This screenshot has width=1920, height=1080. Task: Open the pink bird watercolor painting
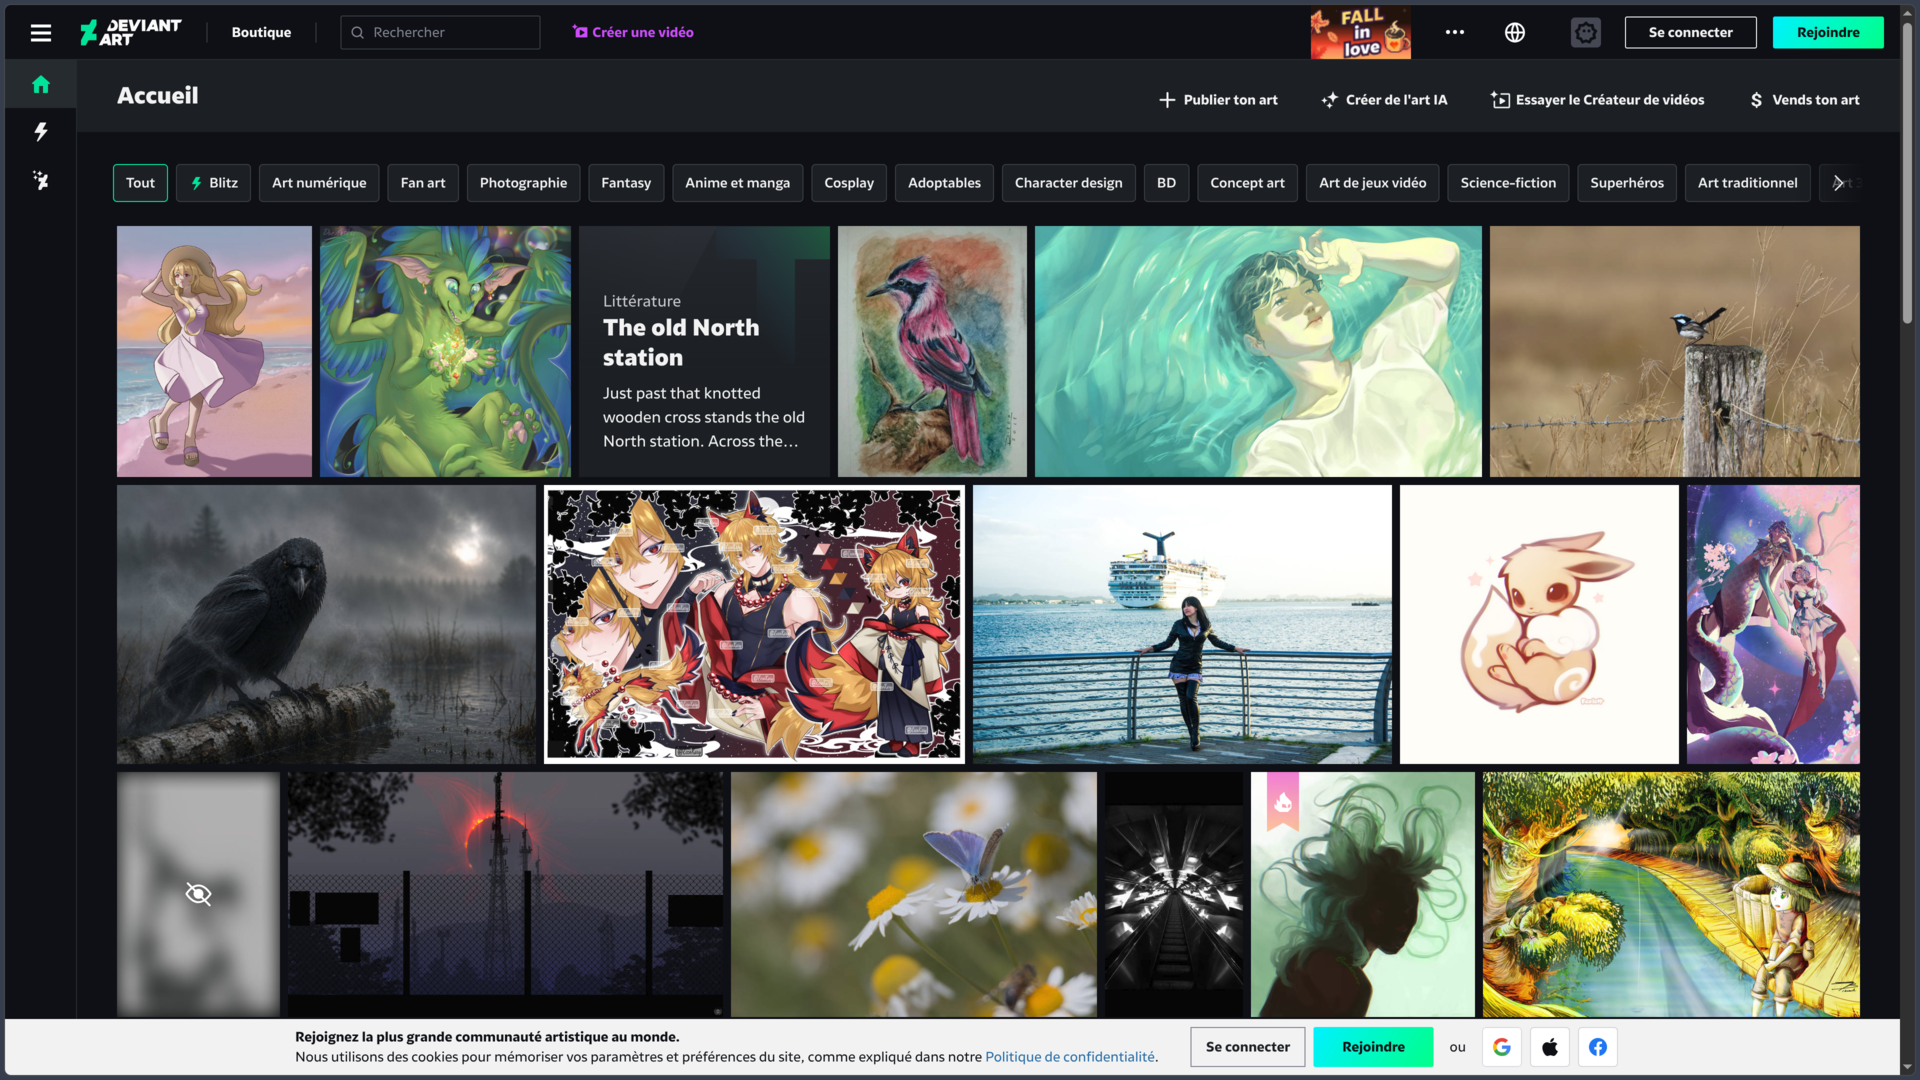932,351
